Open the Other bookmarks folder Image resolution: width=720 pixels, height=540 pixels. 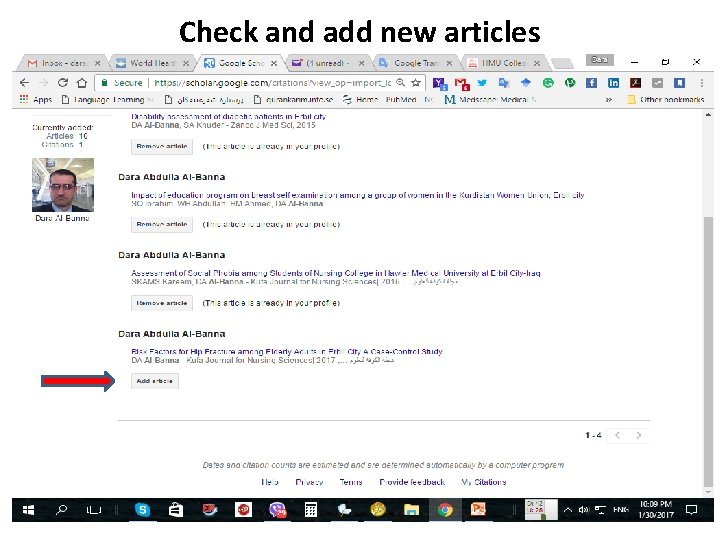666,100
